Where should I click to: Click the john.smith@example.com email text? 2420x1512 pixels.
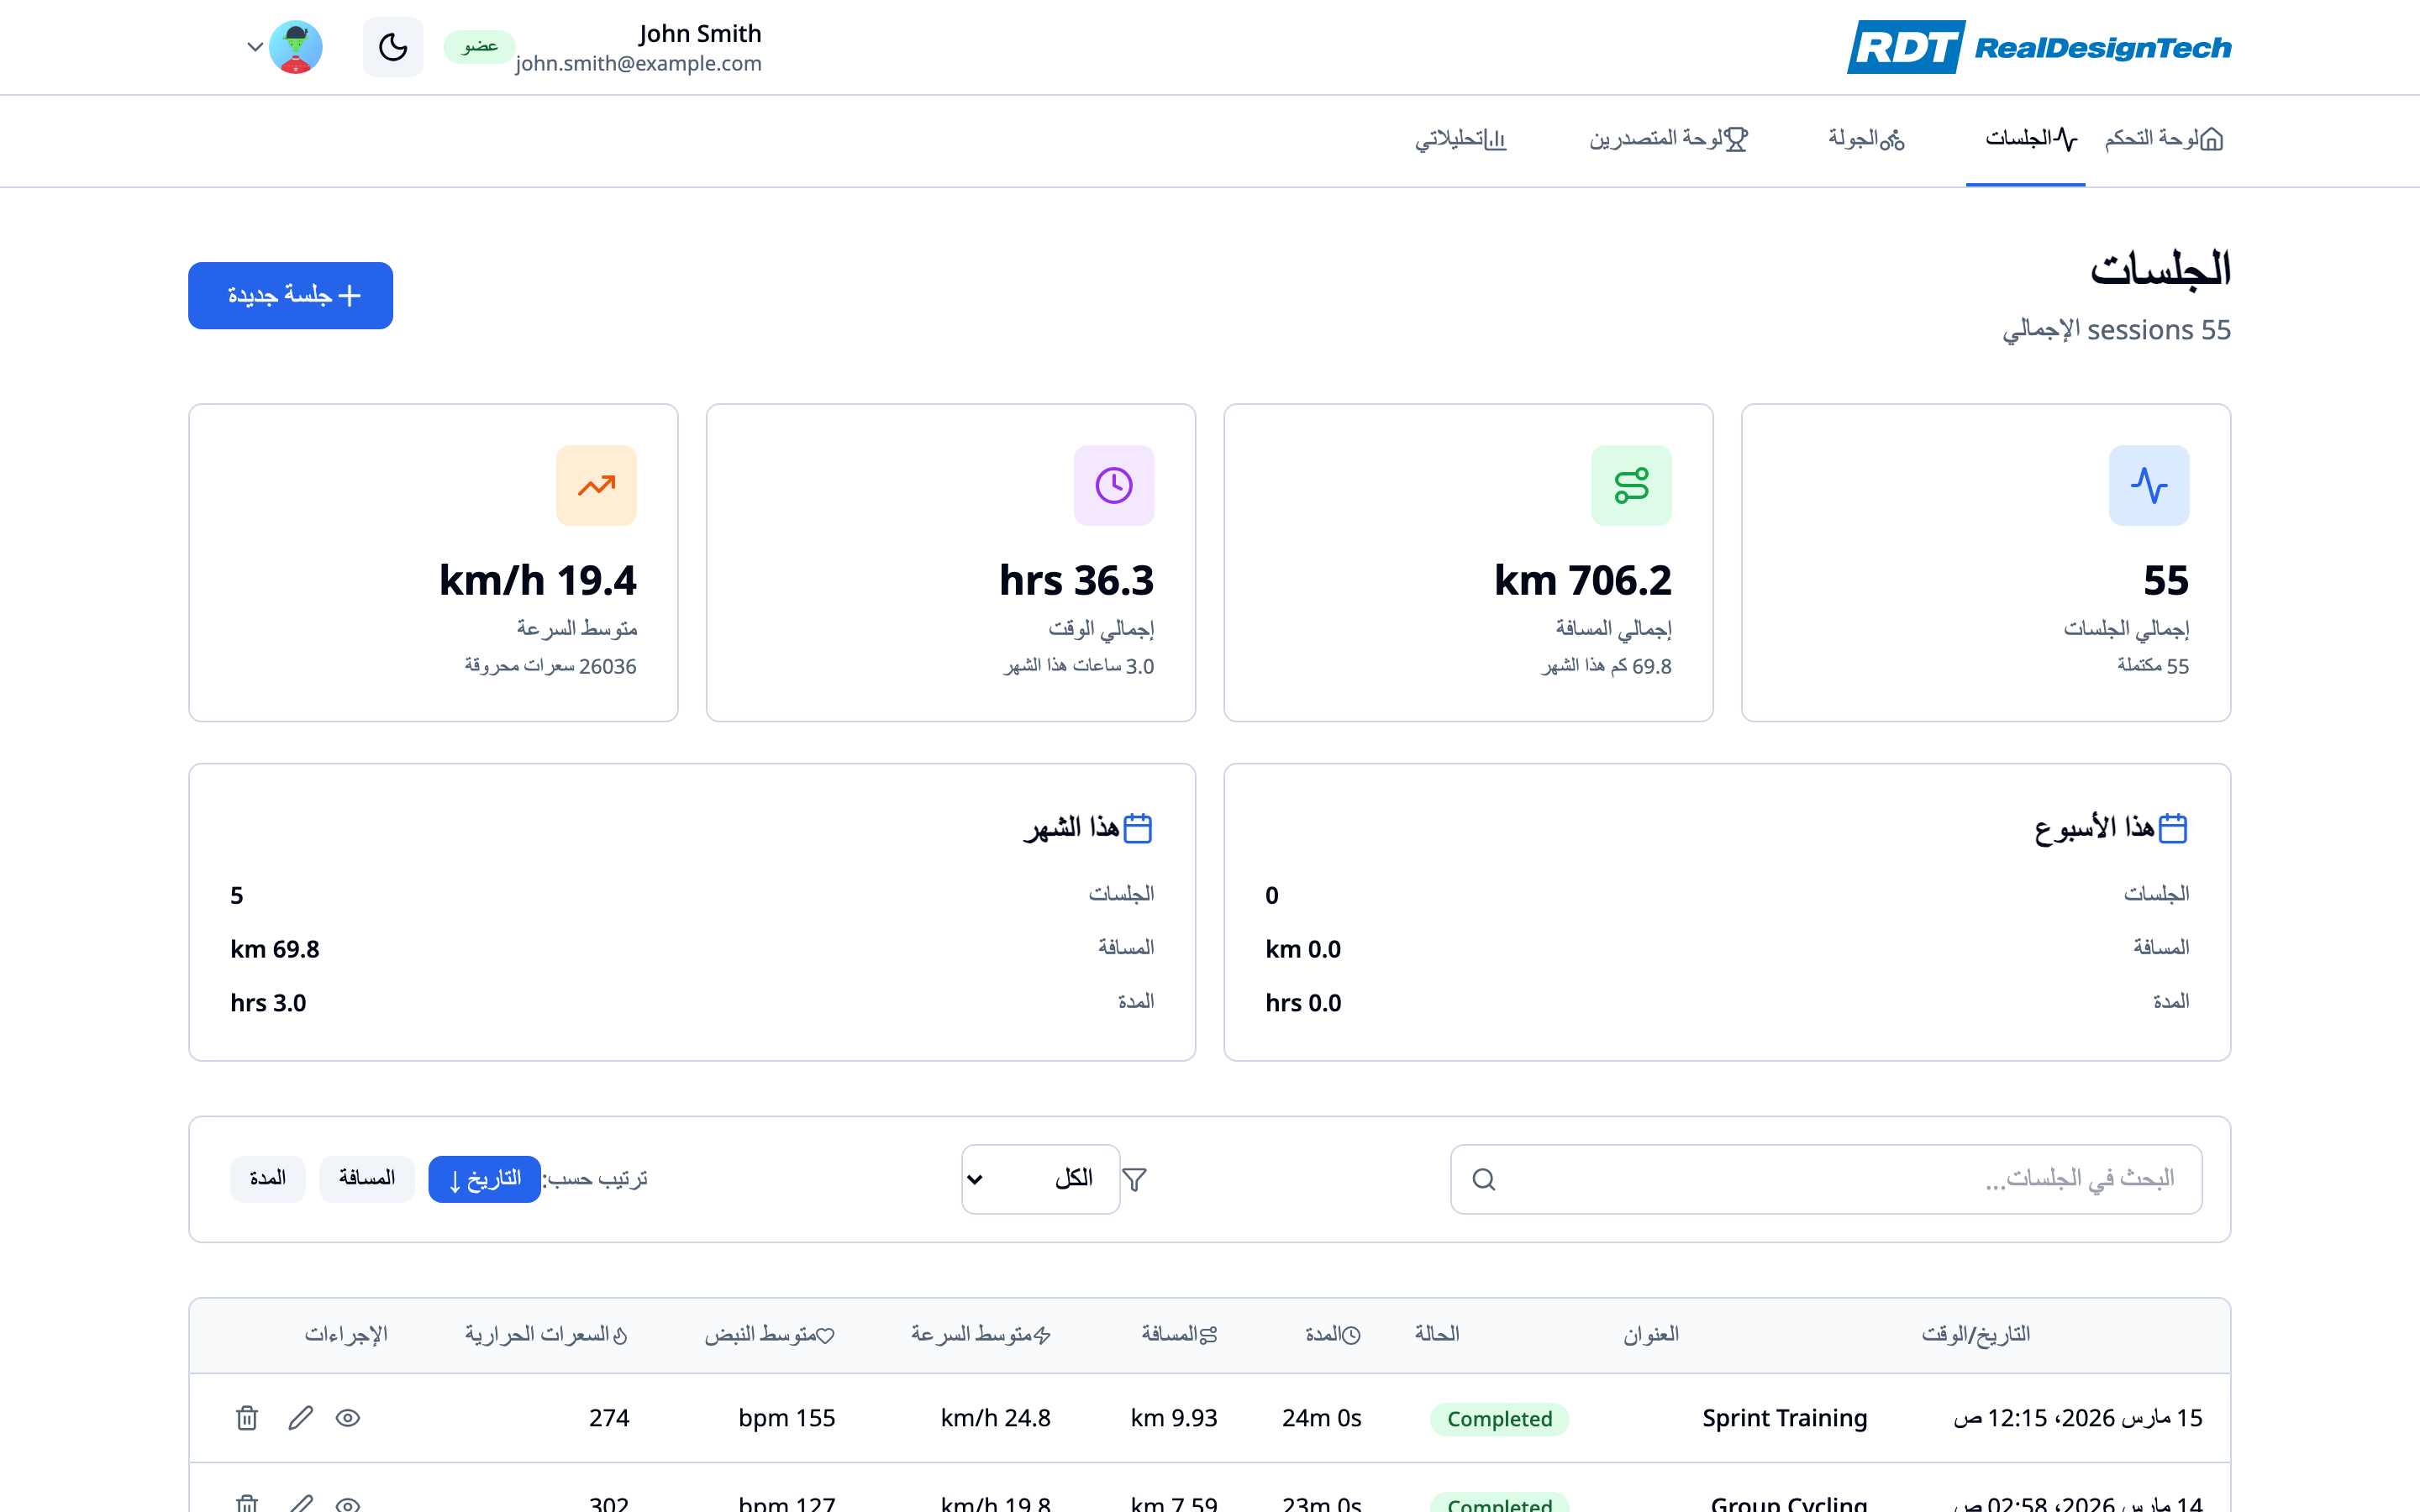click(638, 63)
